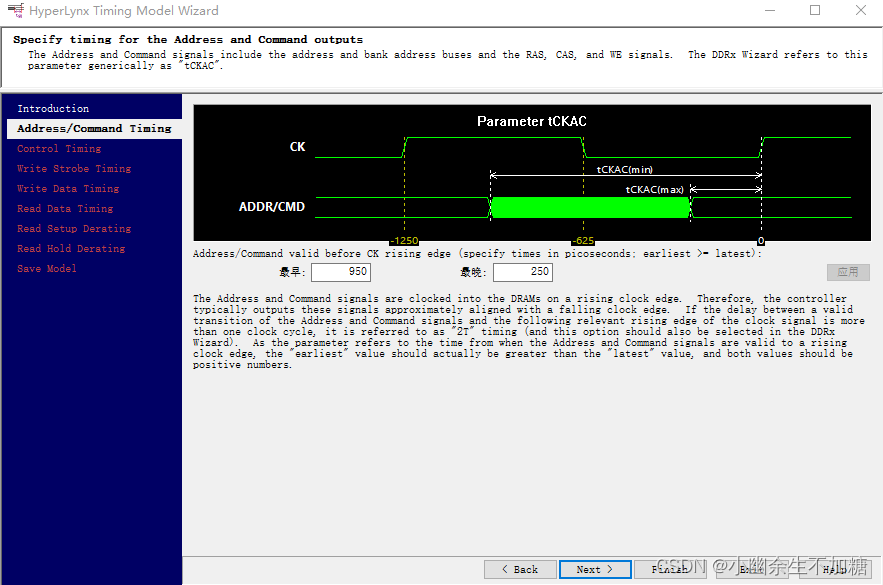This screenshot has width=883, height=585.
Task: Open the Introduction wizard step
Action: [53, 109]
